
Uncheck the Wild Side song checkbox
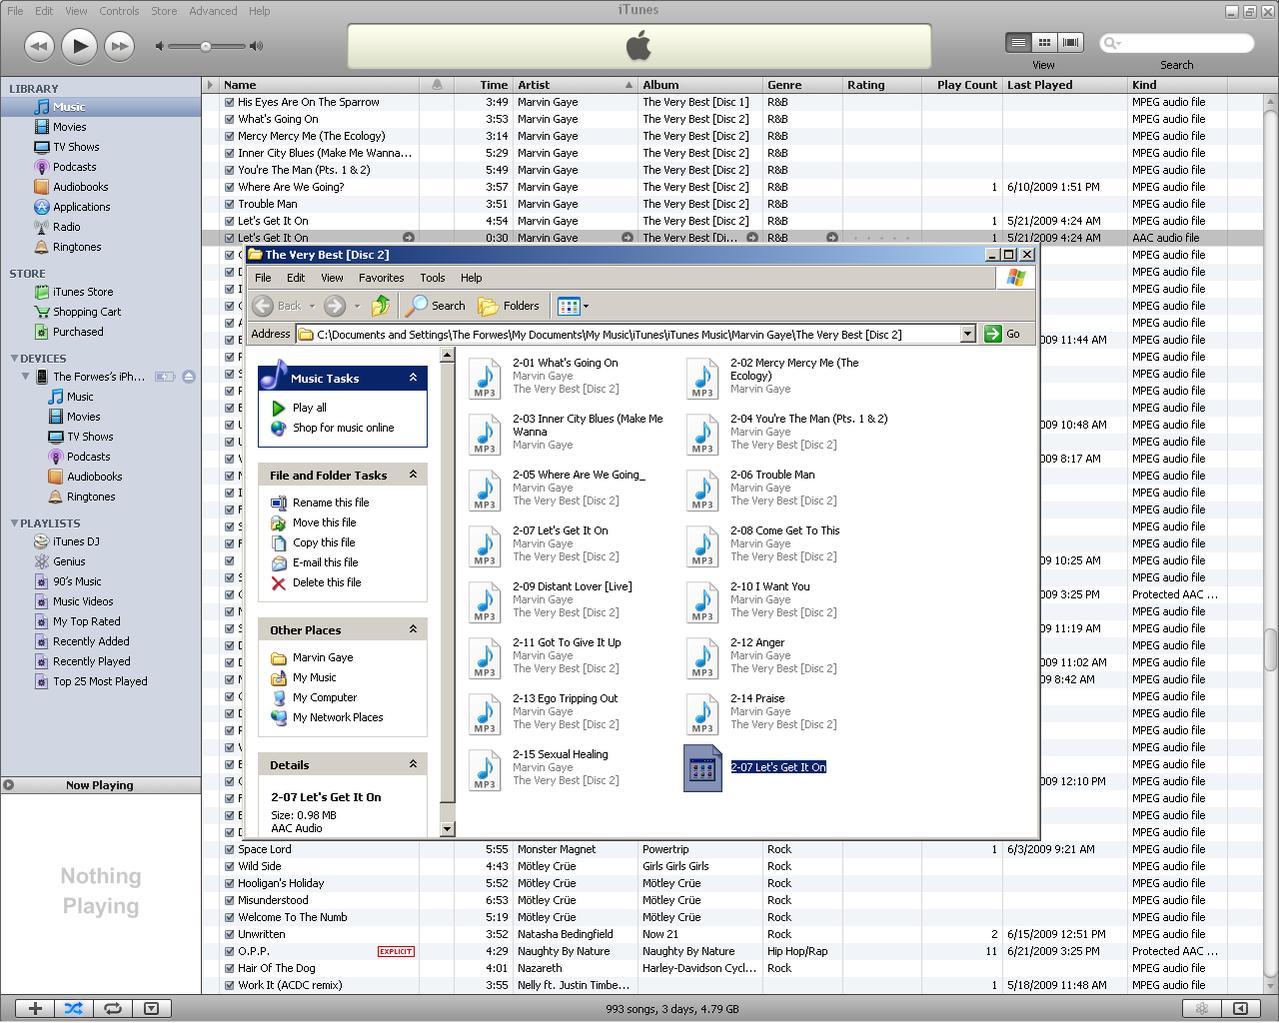(x=230, y=867)
